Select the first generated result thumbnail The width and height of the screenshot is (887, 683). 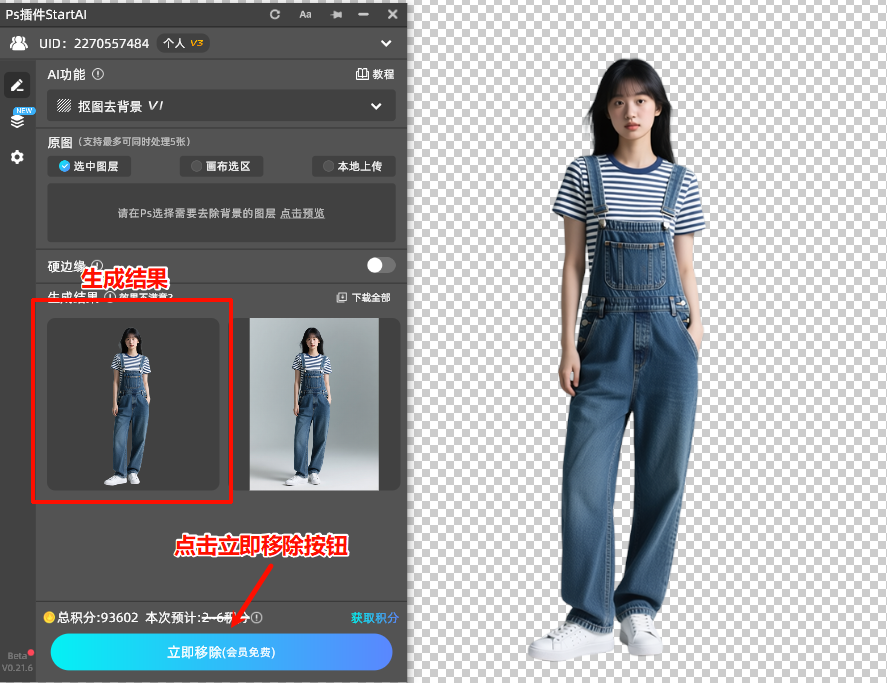pos(133,401)
